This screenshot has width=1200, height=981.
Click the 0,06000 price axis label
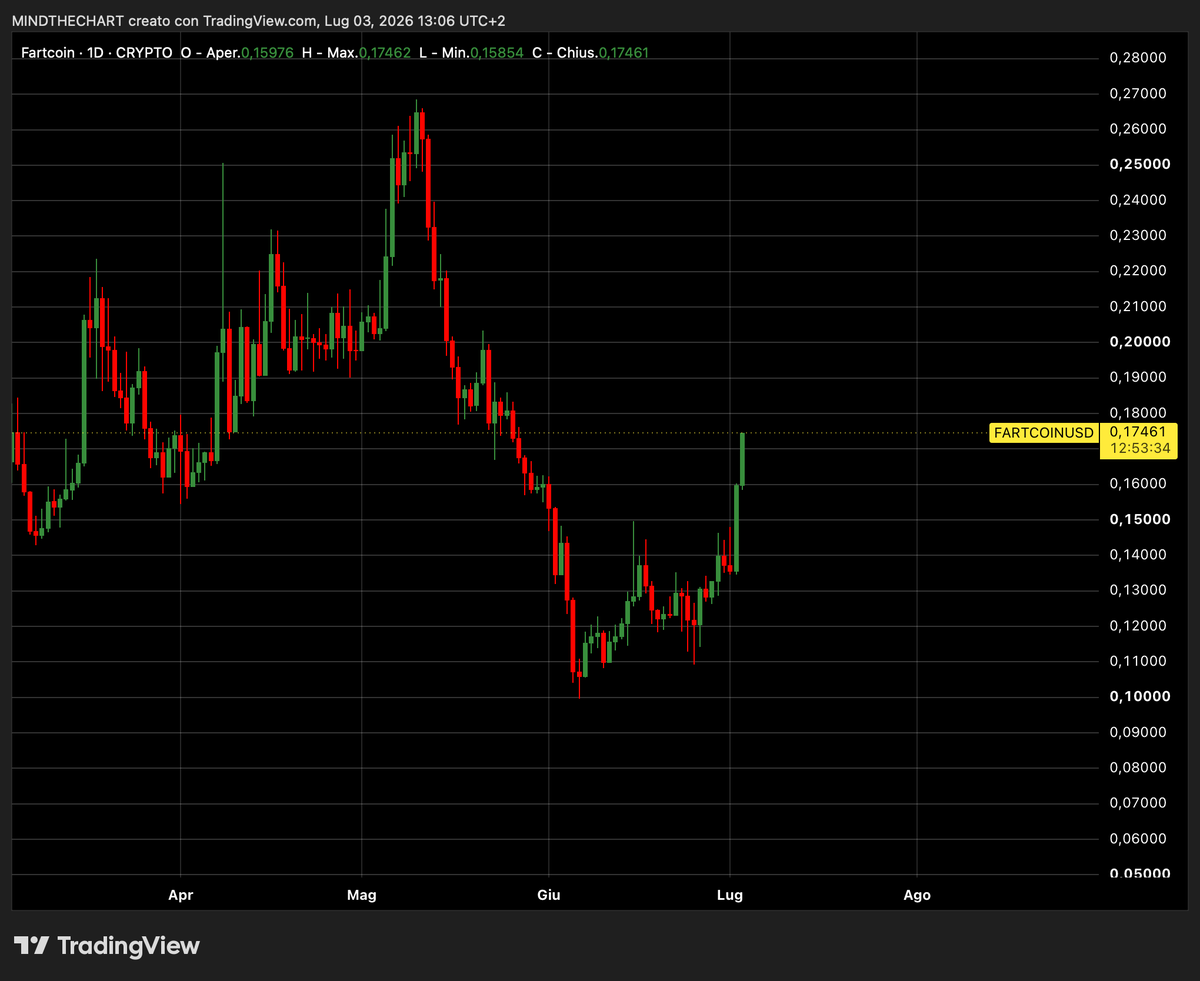(1138, 838)
